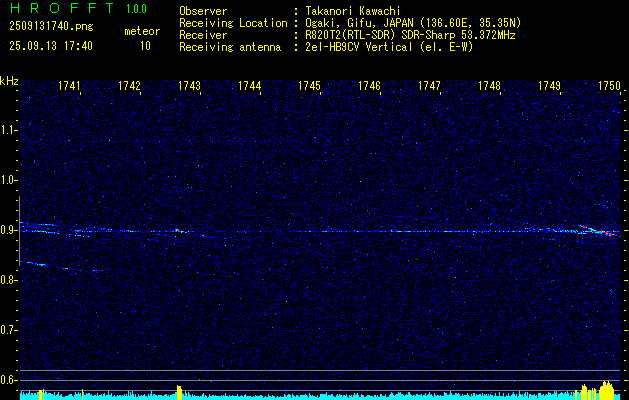Select the file name 2509131740.png

[51, 26]
